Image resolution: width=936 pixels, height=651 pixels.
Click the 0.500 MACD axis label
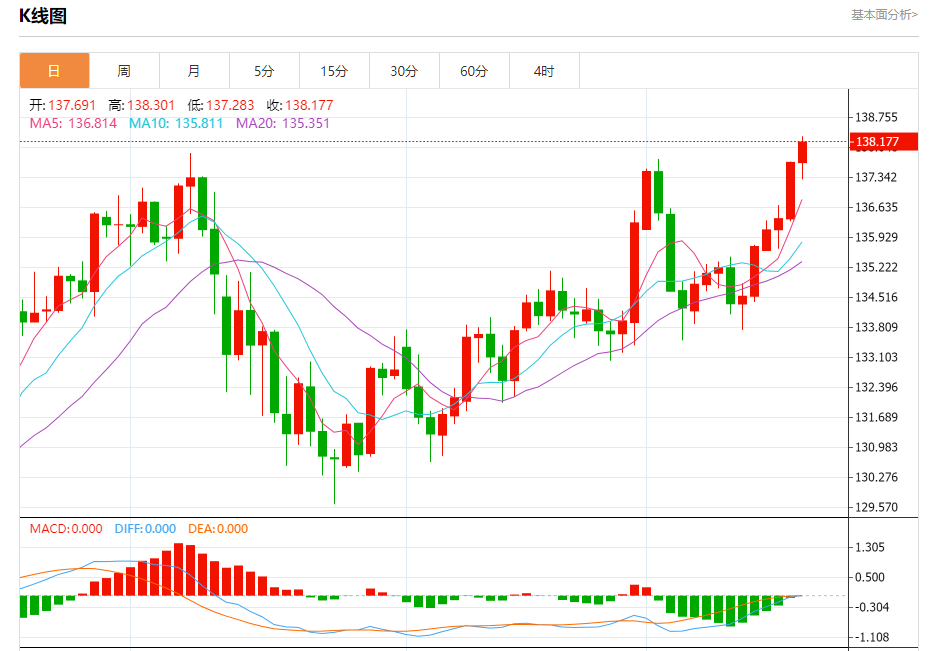[x=870, y=577]
